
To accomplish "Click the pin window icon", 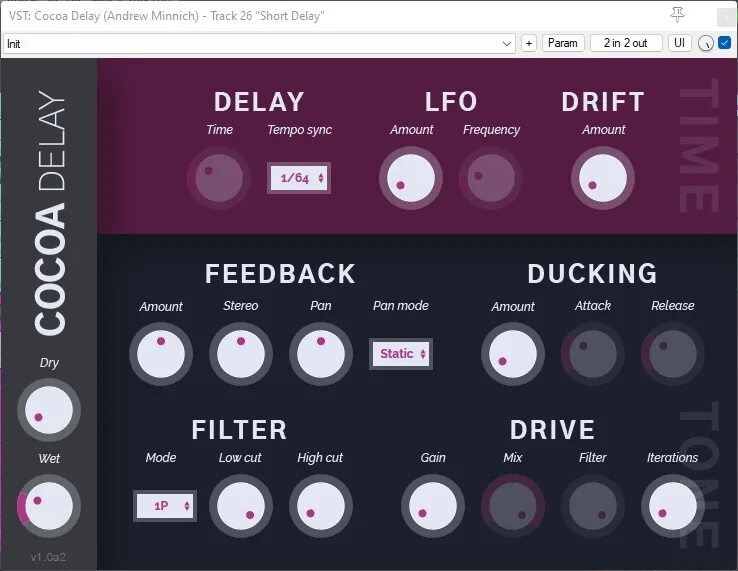I will tap(677, 16).
